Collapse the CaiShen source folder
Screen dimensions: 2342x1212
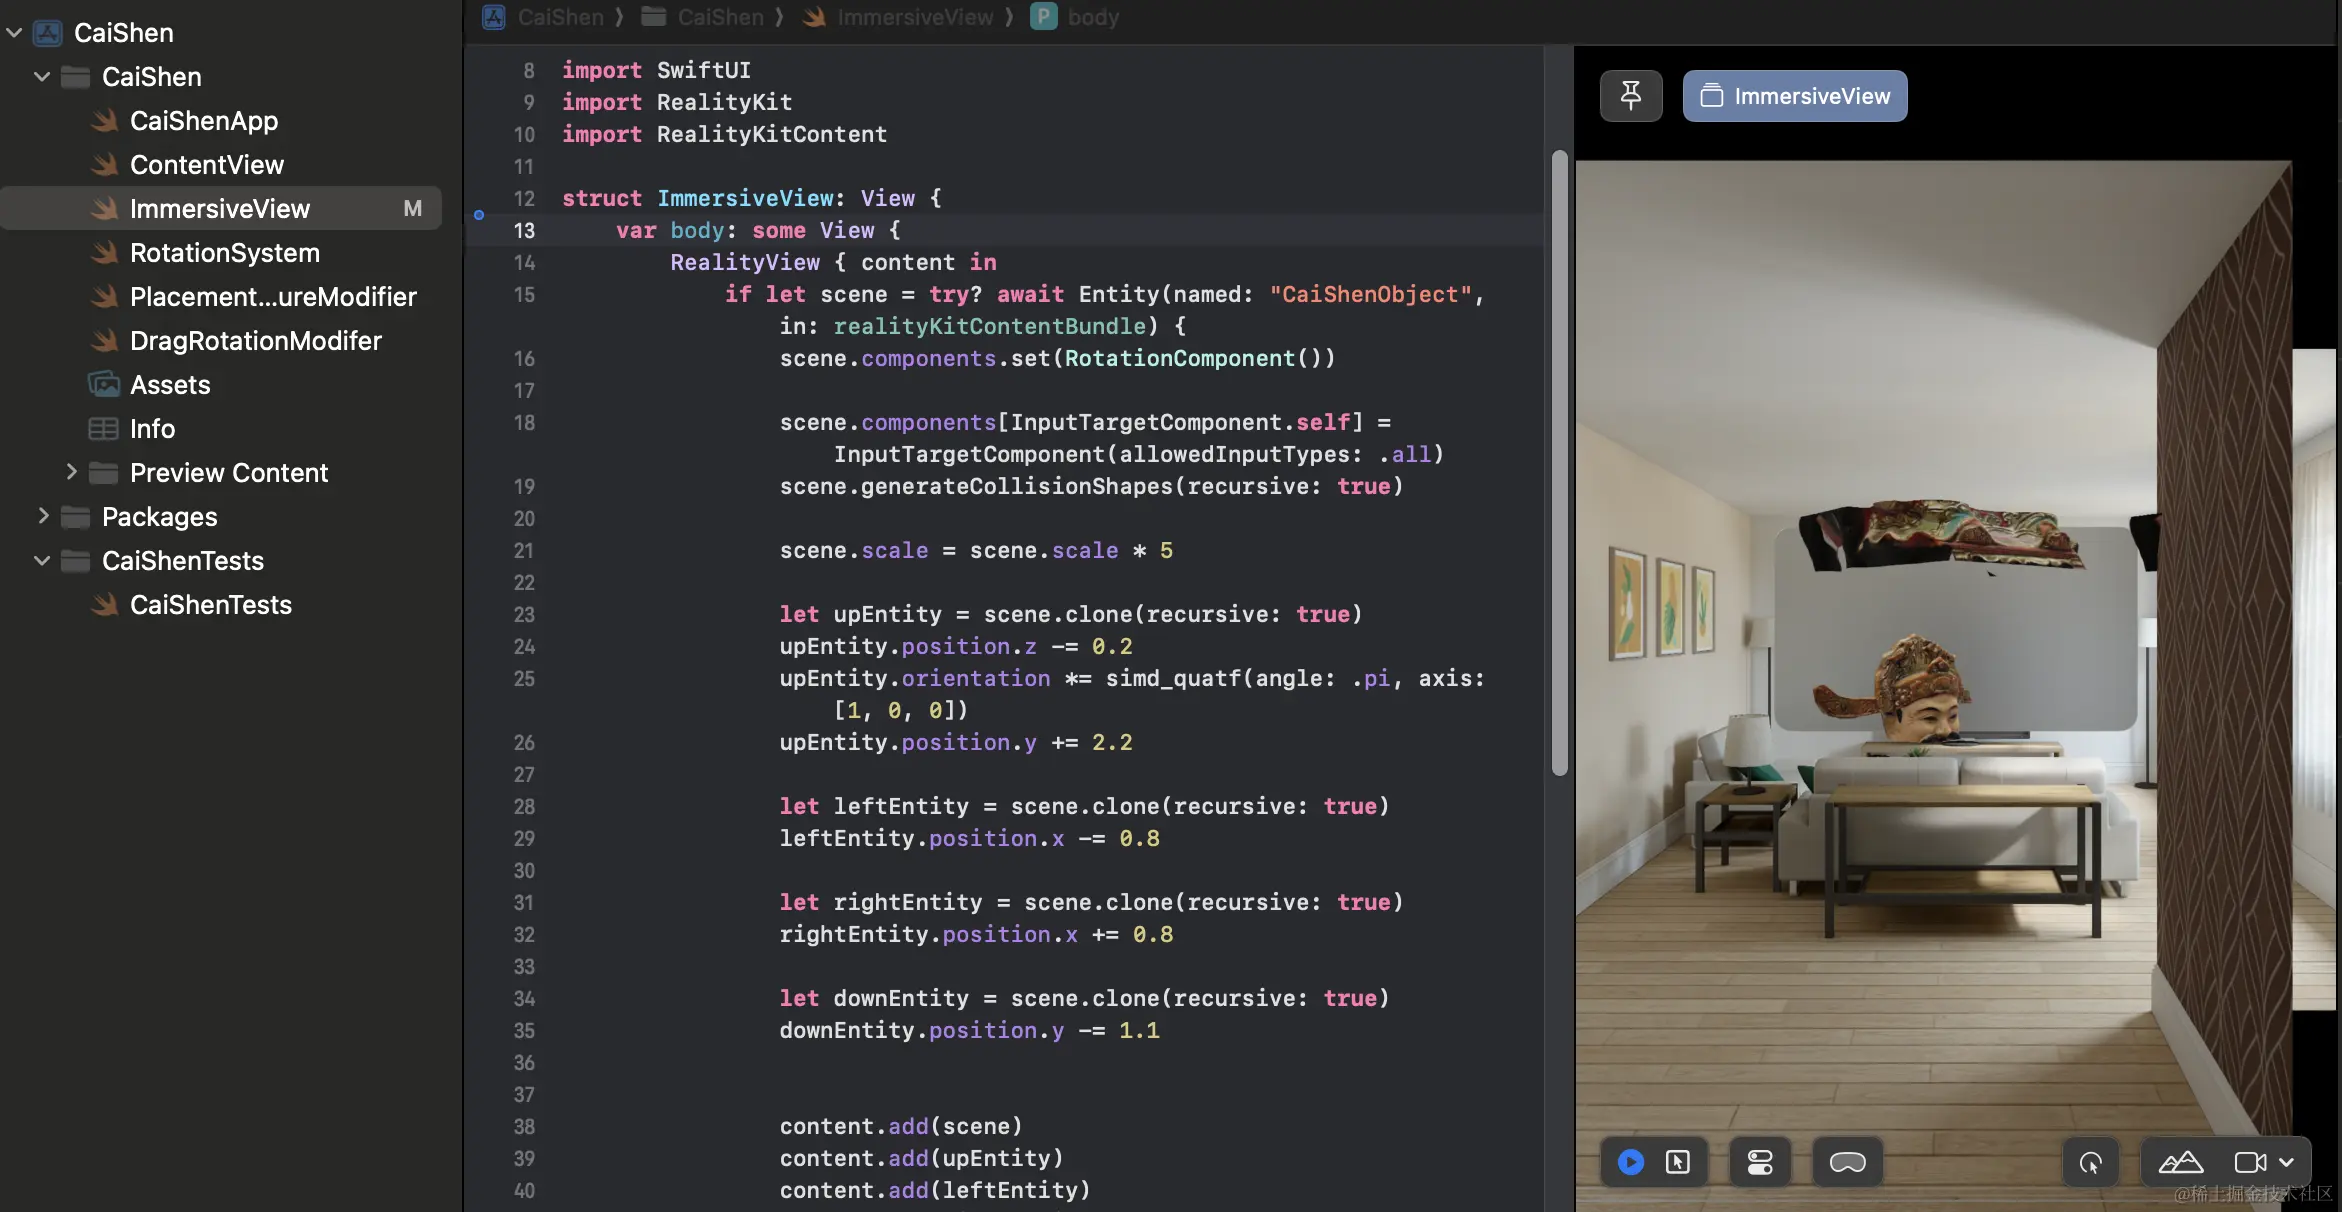point(42,77)
